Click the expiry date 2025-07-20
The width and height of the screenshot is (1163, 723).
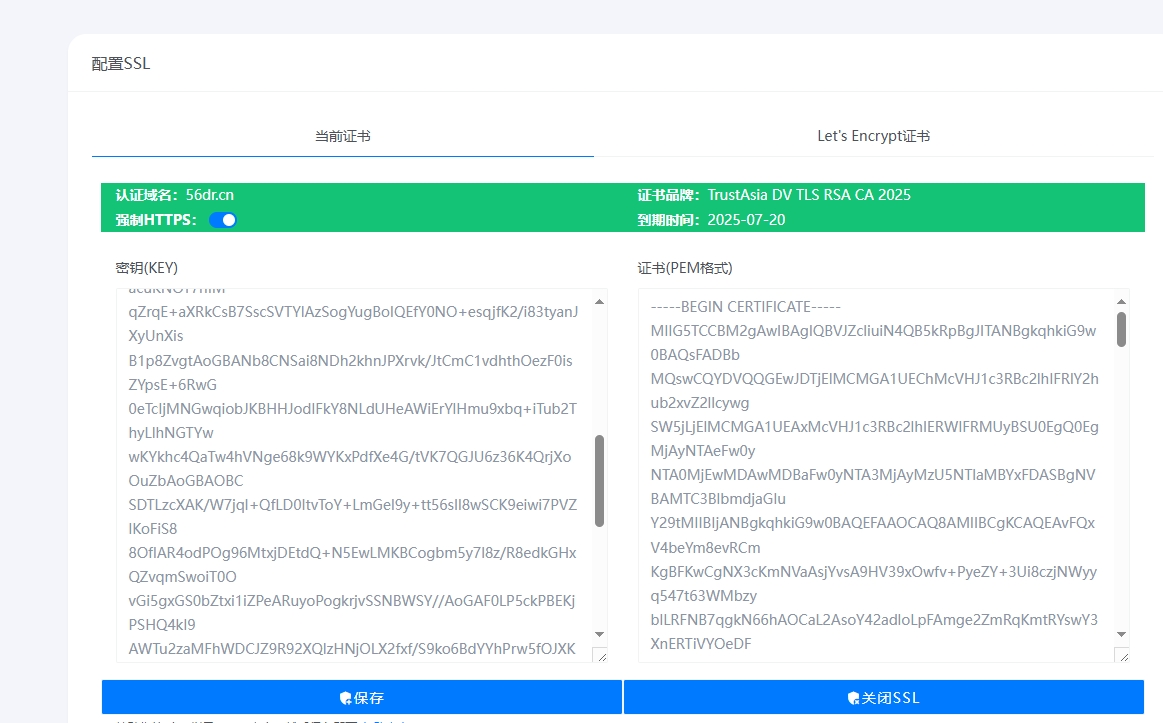pyautogui.click(x=746, y=220)
